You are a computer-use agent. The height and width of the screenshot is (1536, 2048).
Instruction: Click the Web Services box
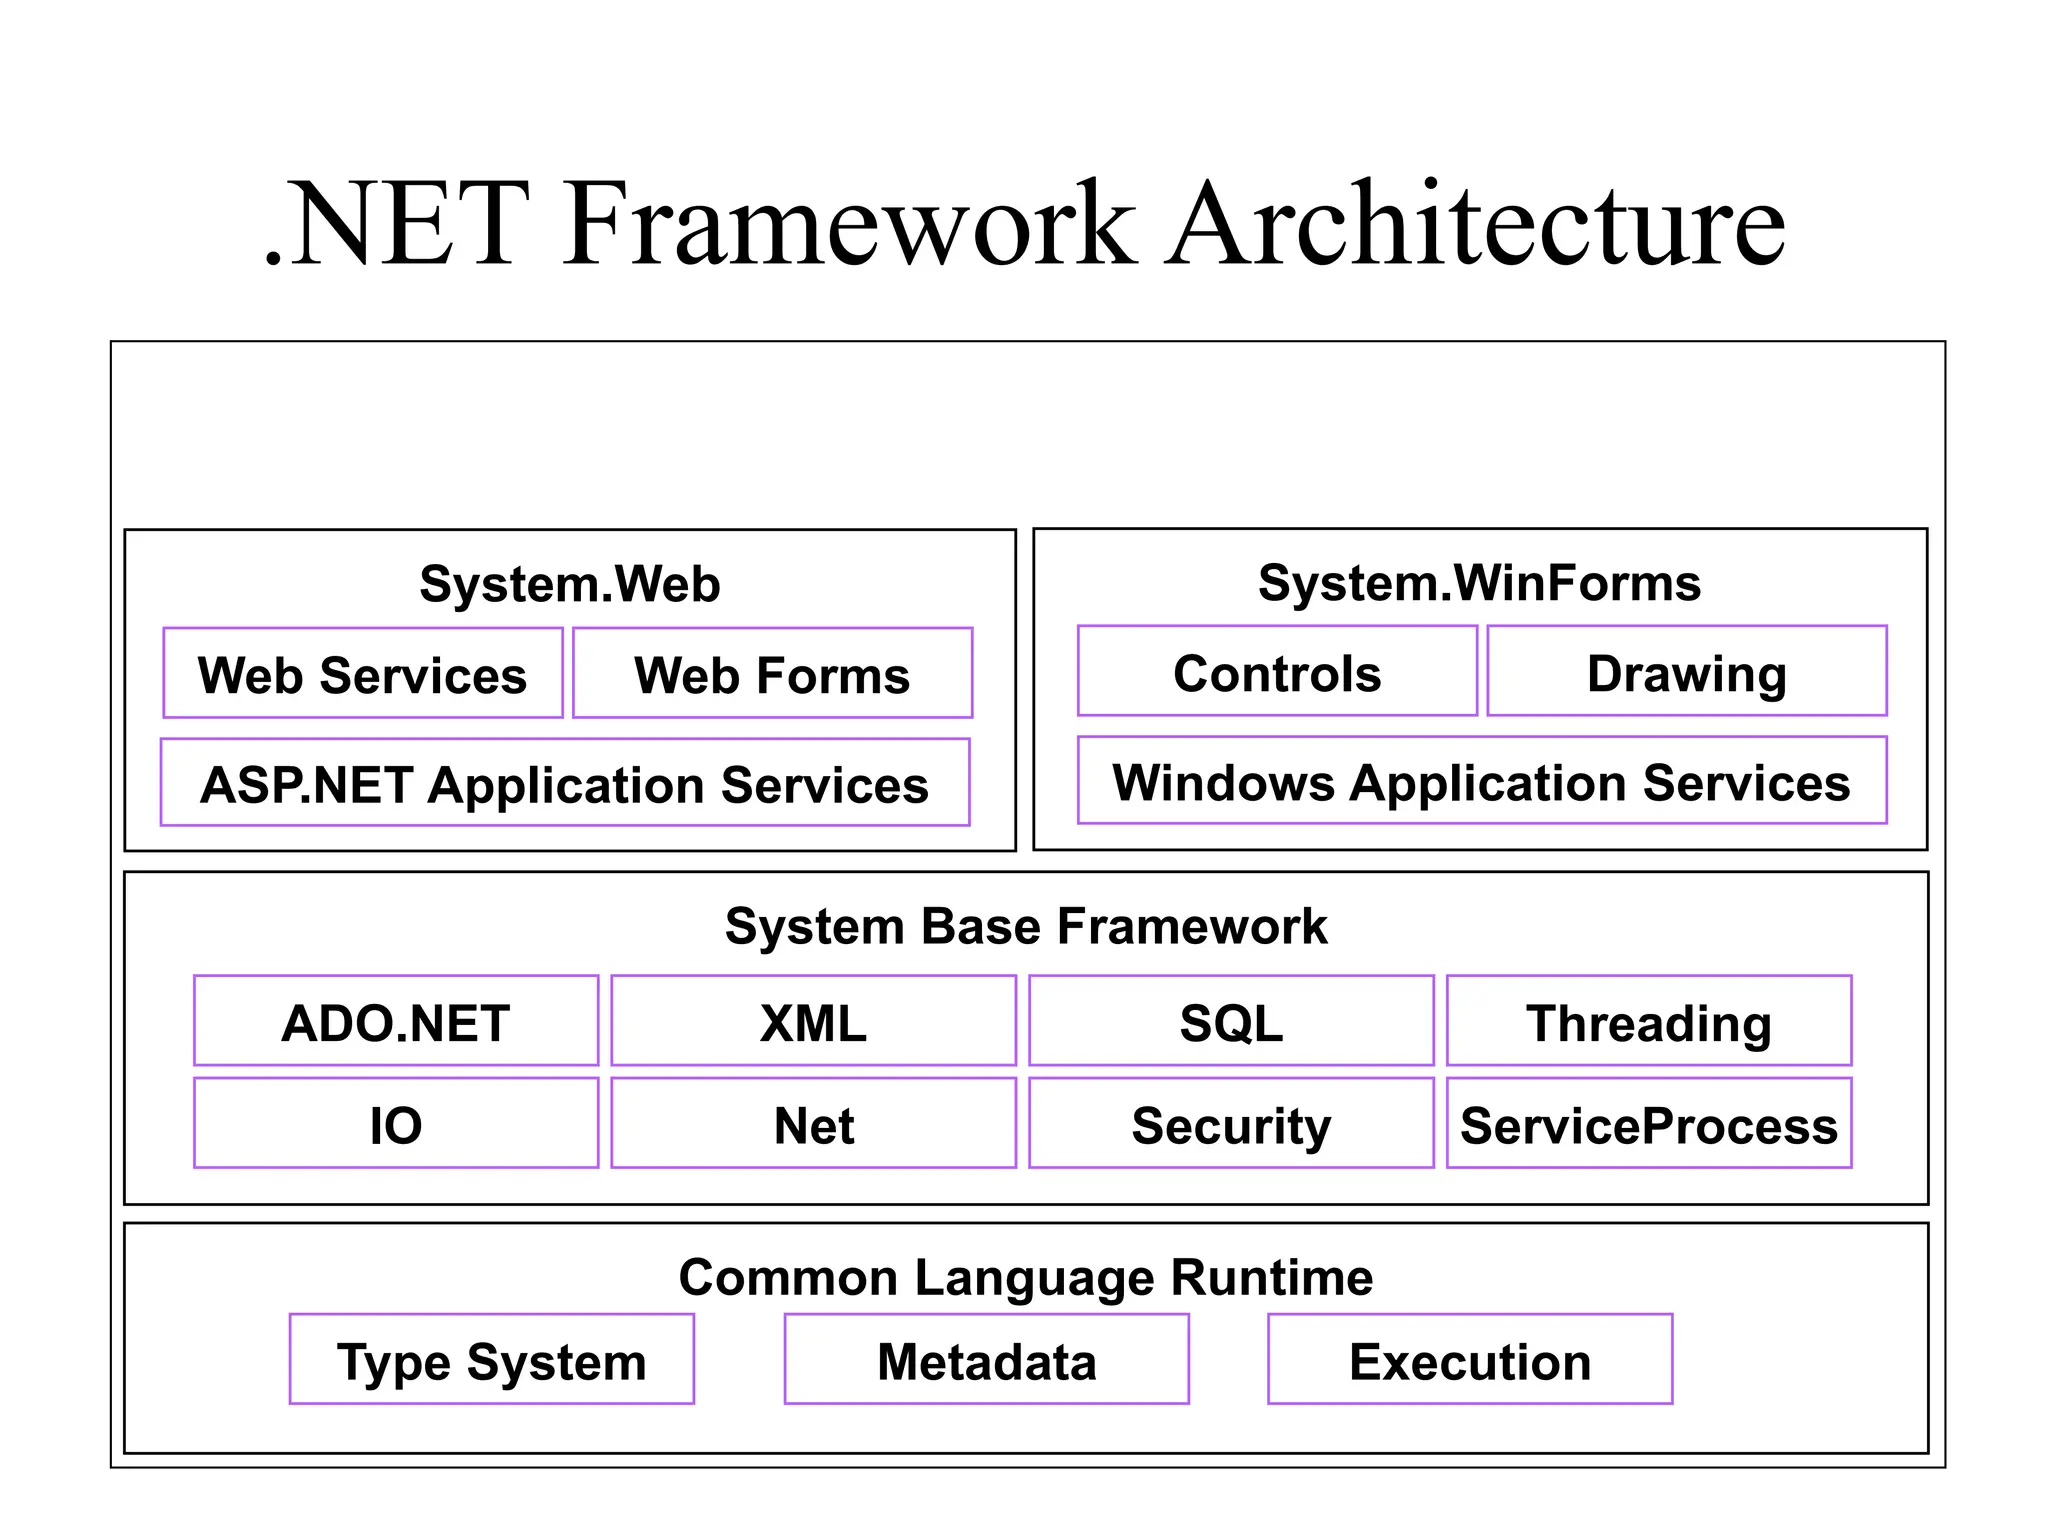click(x=363, y=673)
